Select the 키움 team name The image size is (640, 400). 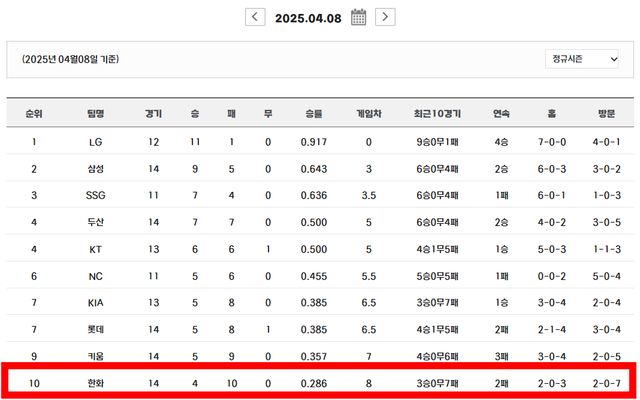pos(95,355)
